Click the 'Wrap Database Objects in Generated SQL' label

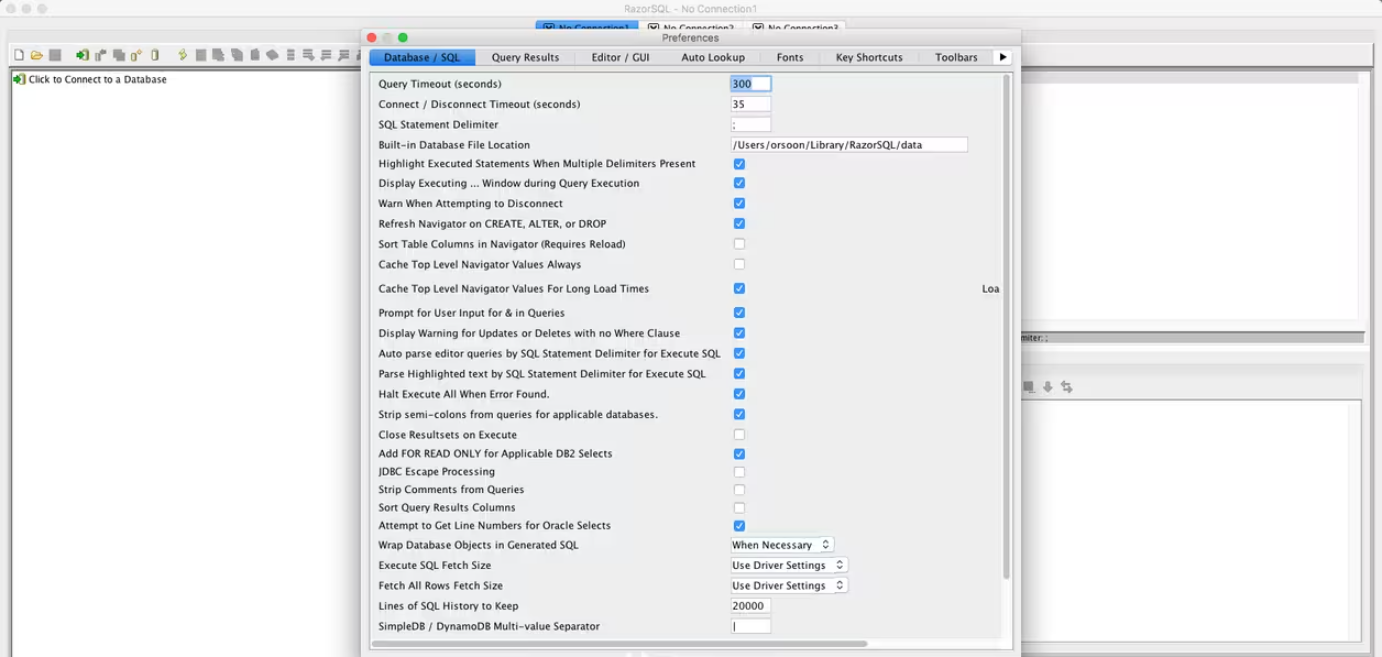pos(478,545)
